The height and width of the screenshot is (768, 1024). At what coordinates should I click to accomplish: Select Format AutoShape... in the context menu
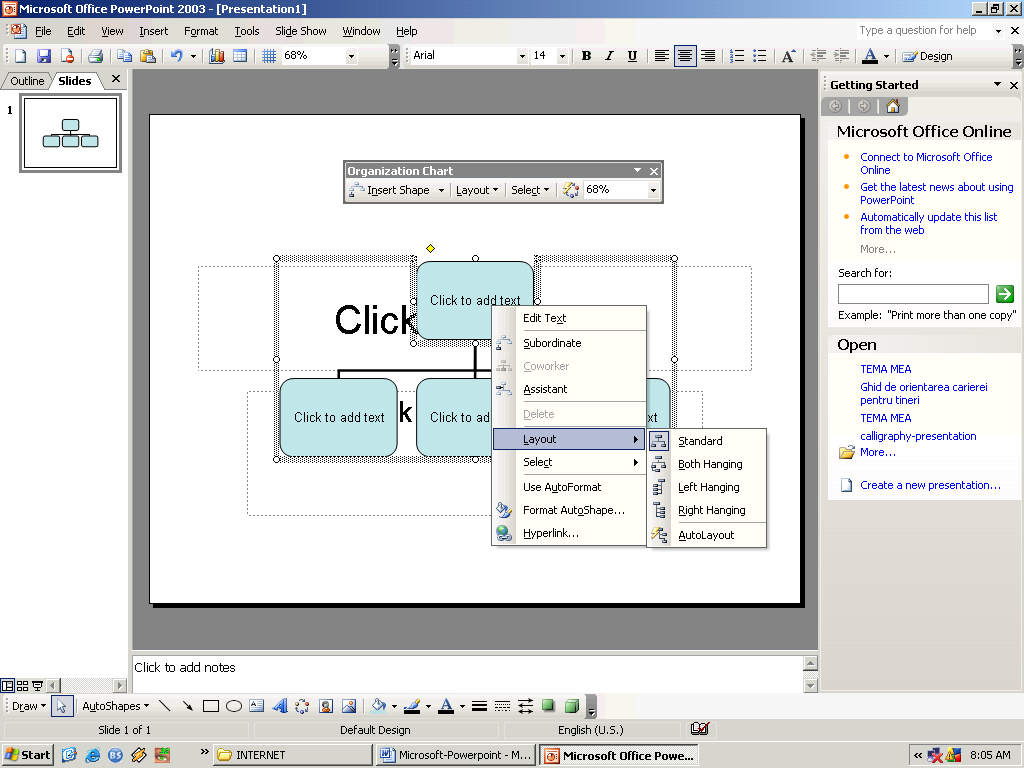click(569, 510)
